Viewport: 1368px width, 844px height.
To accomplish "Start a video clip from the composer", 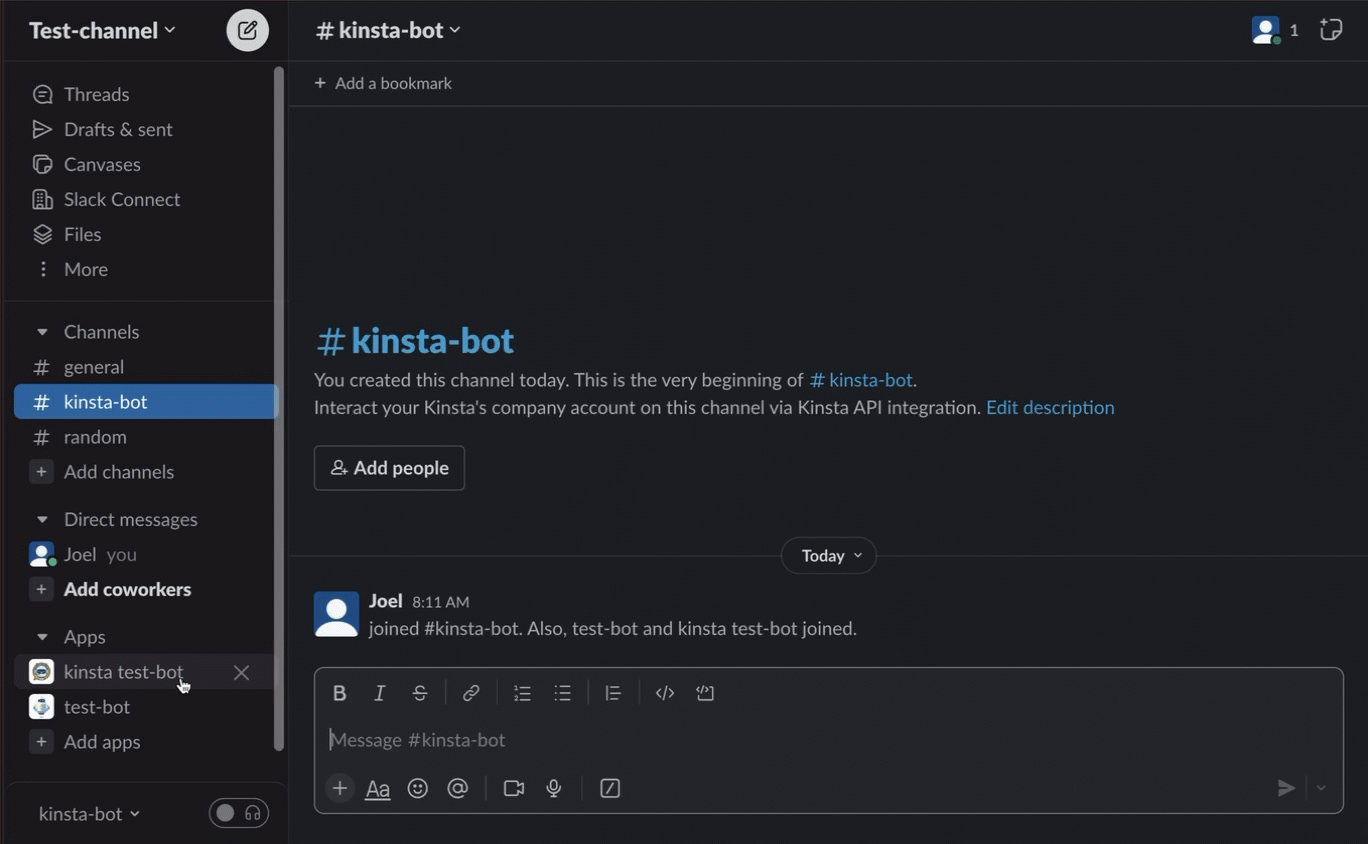I will point(513,787).
